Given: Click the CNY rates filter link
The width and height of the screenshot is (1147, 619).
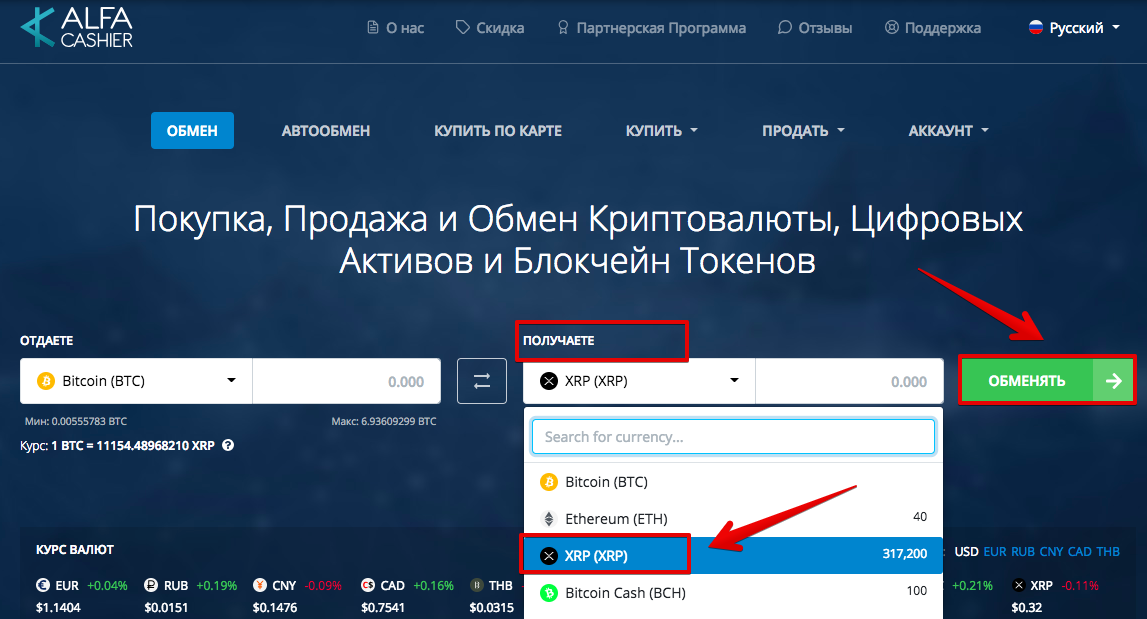Looking at the screenshot, I should 1051,552.
